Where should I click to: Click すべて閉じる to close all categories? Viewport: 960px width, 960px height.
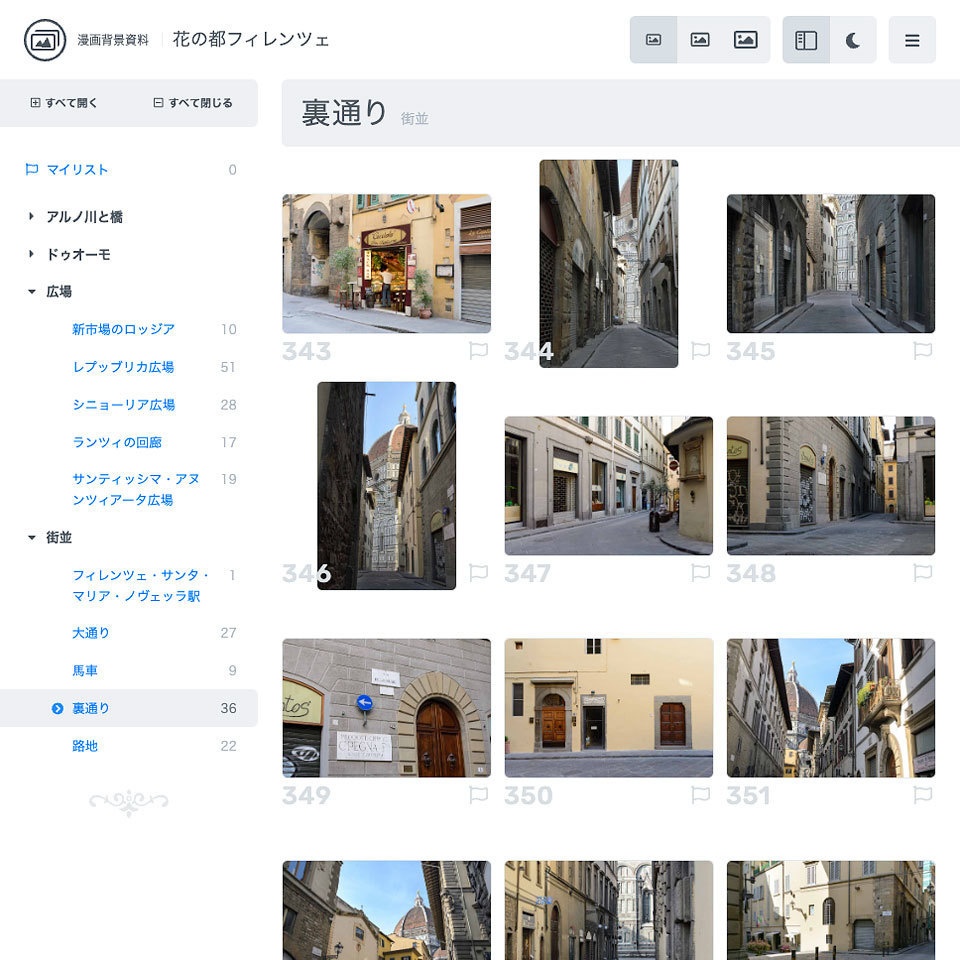click(192, 102)
